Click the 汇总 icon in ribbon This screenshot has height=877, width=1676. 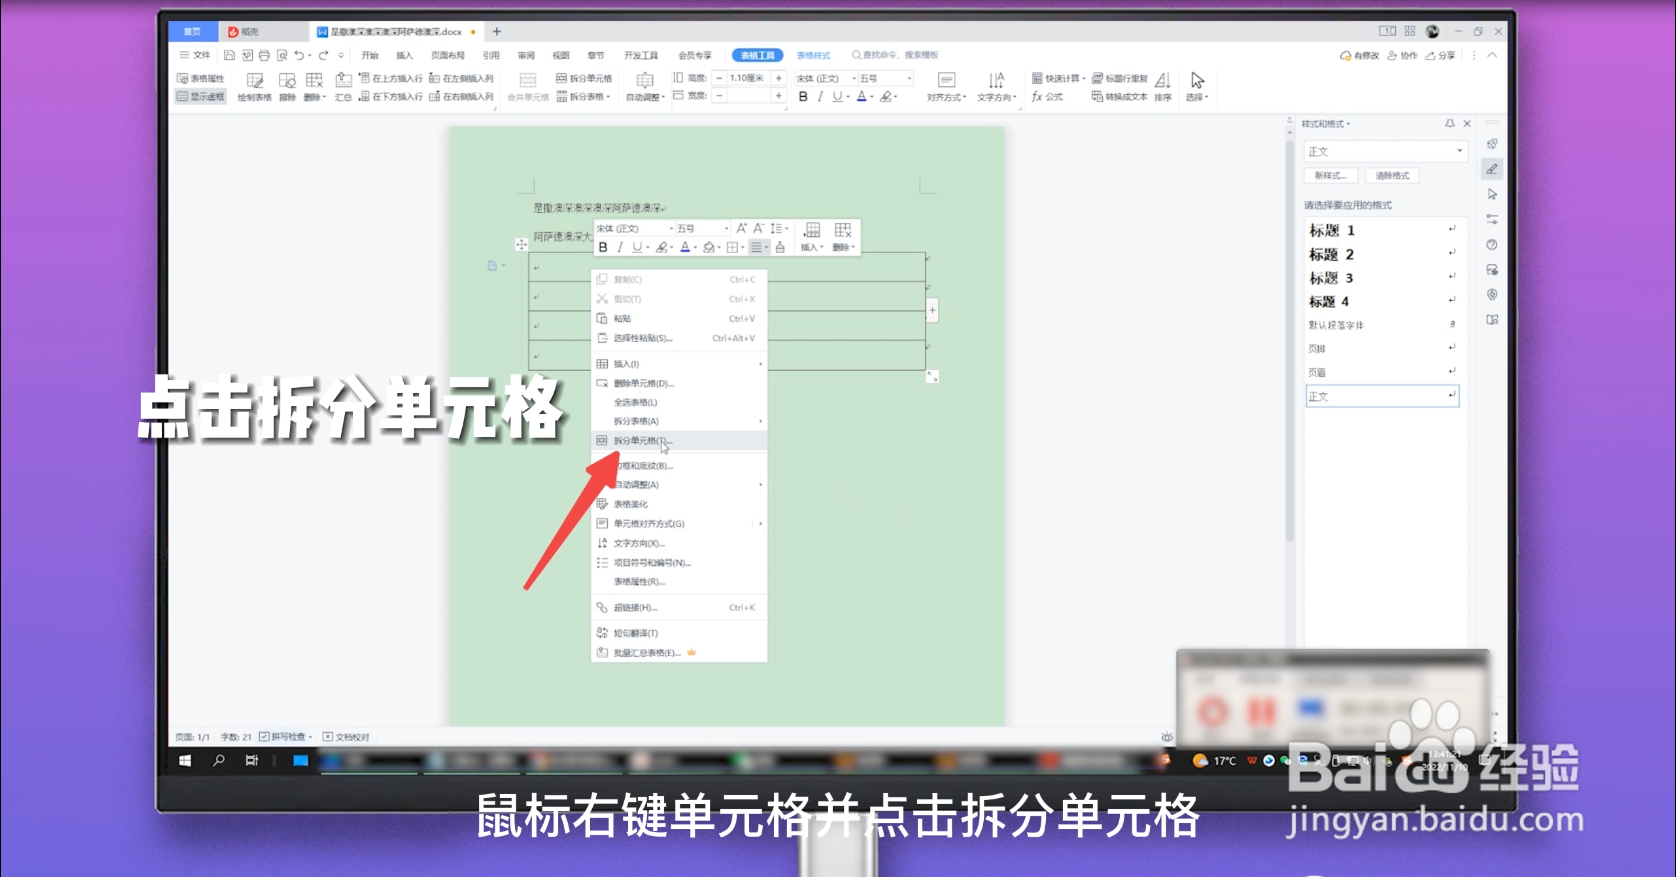[343, 87]
